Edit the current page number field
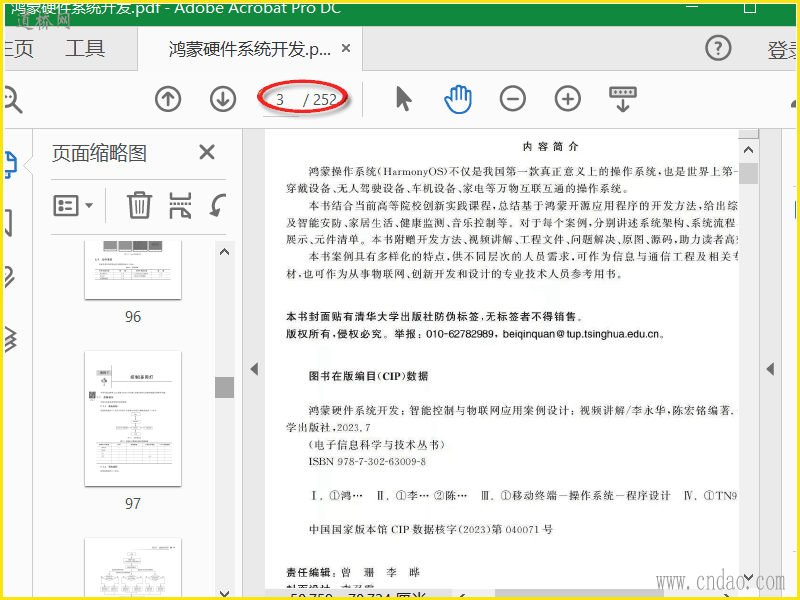This screenshot has width=800, height=600. [280, 99]
